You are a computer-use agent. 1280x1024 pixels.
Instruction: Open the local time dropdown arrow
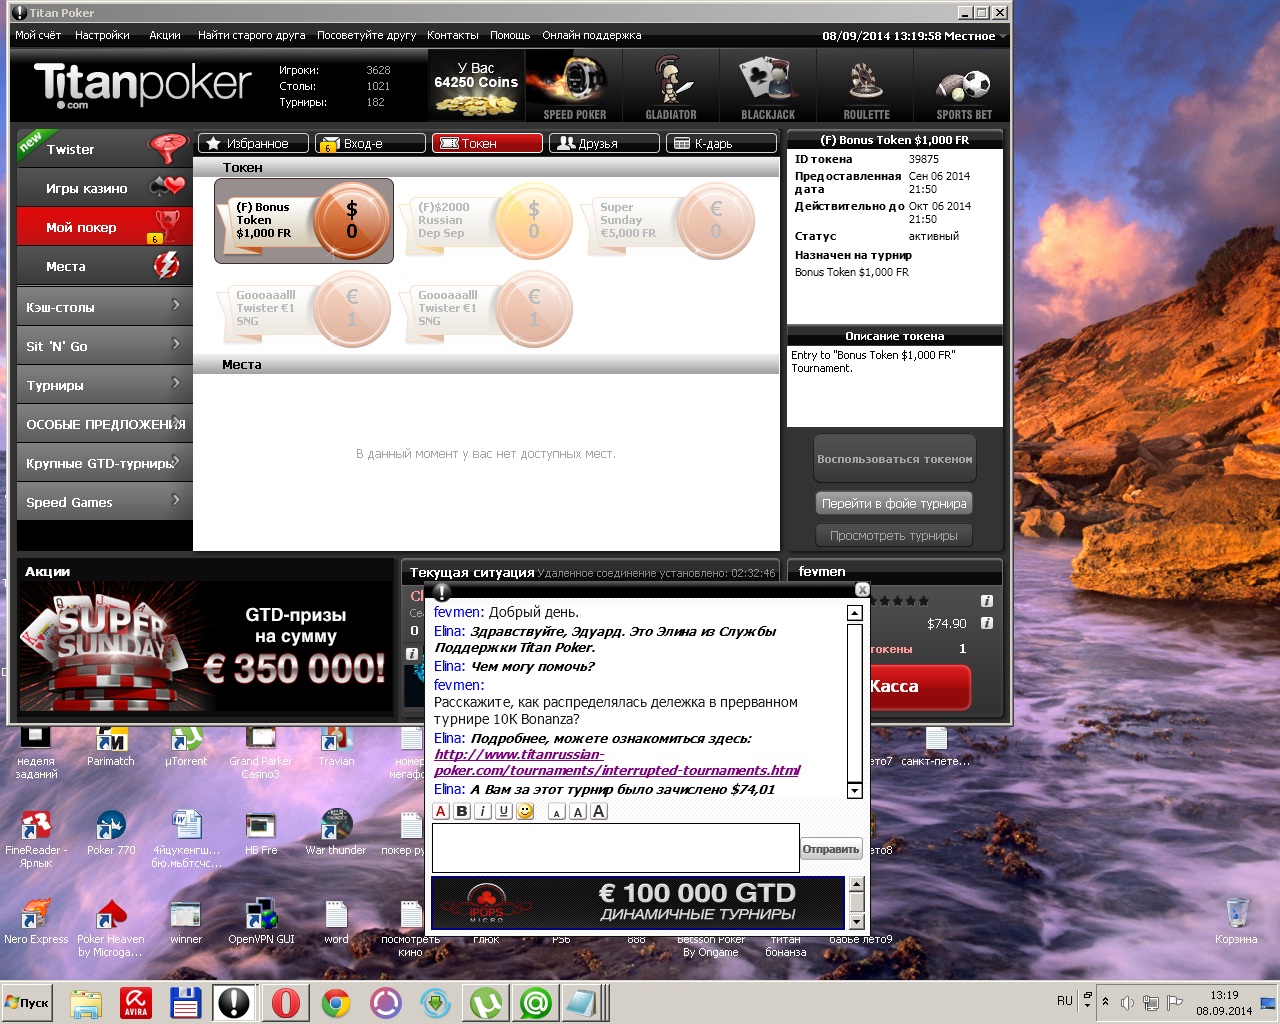(1003, 36)
